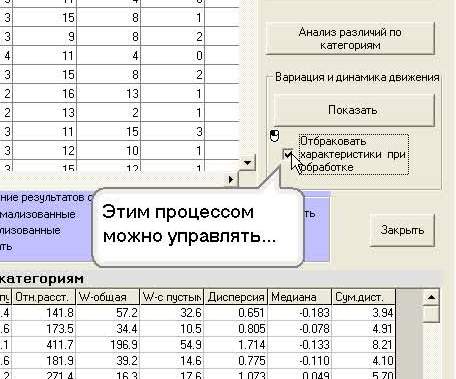Click the cell with value 1.714
456x379 pixels.
click(x=235, y=345)
